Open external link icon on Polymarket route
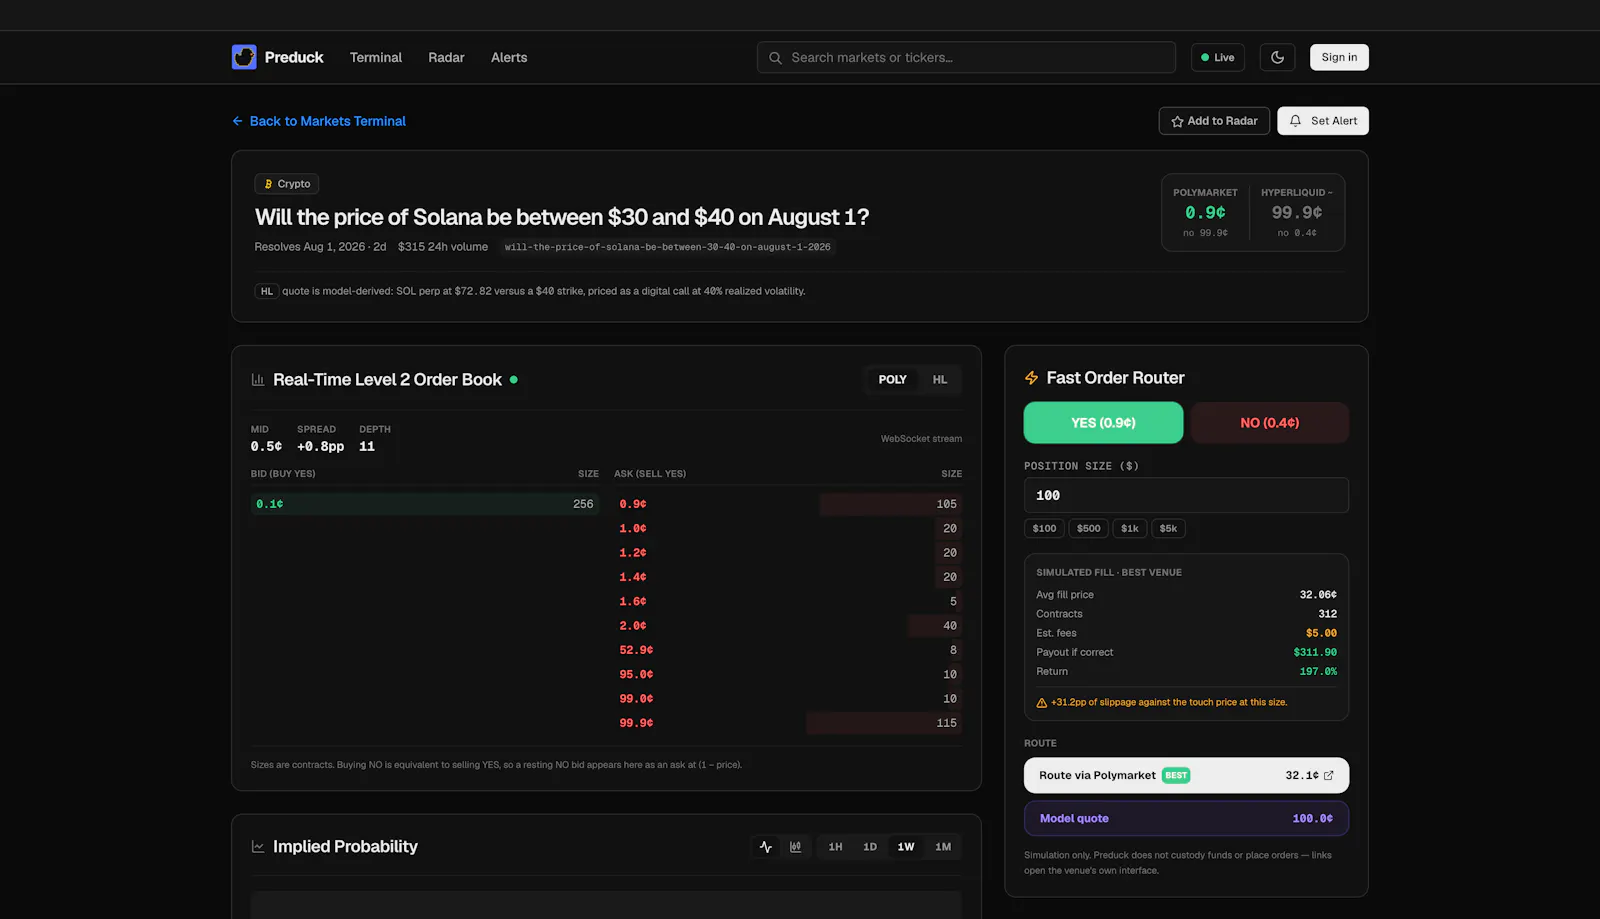 pyautogui.click(x=1328, y=775)
